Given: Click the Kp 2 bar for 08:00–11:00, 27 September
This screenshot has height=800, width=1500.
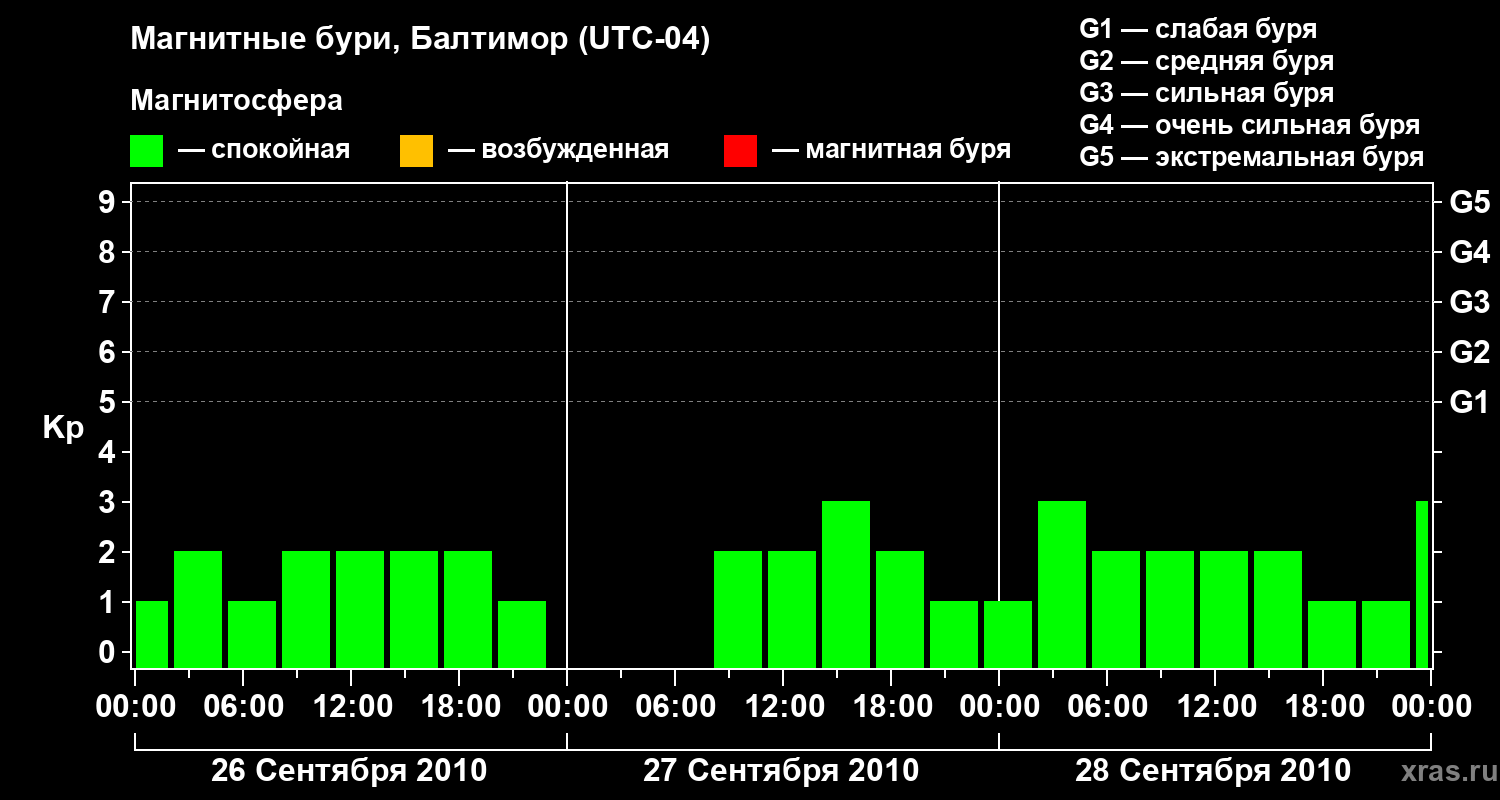Looking at the screenshot, I should click(x=738, y=610).
